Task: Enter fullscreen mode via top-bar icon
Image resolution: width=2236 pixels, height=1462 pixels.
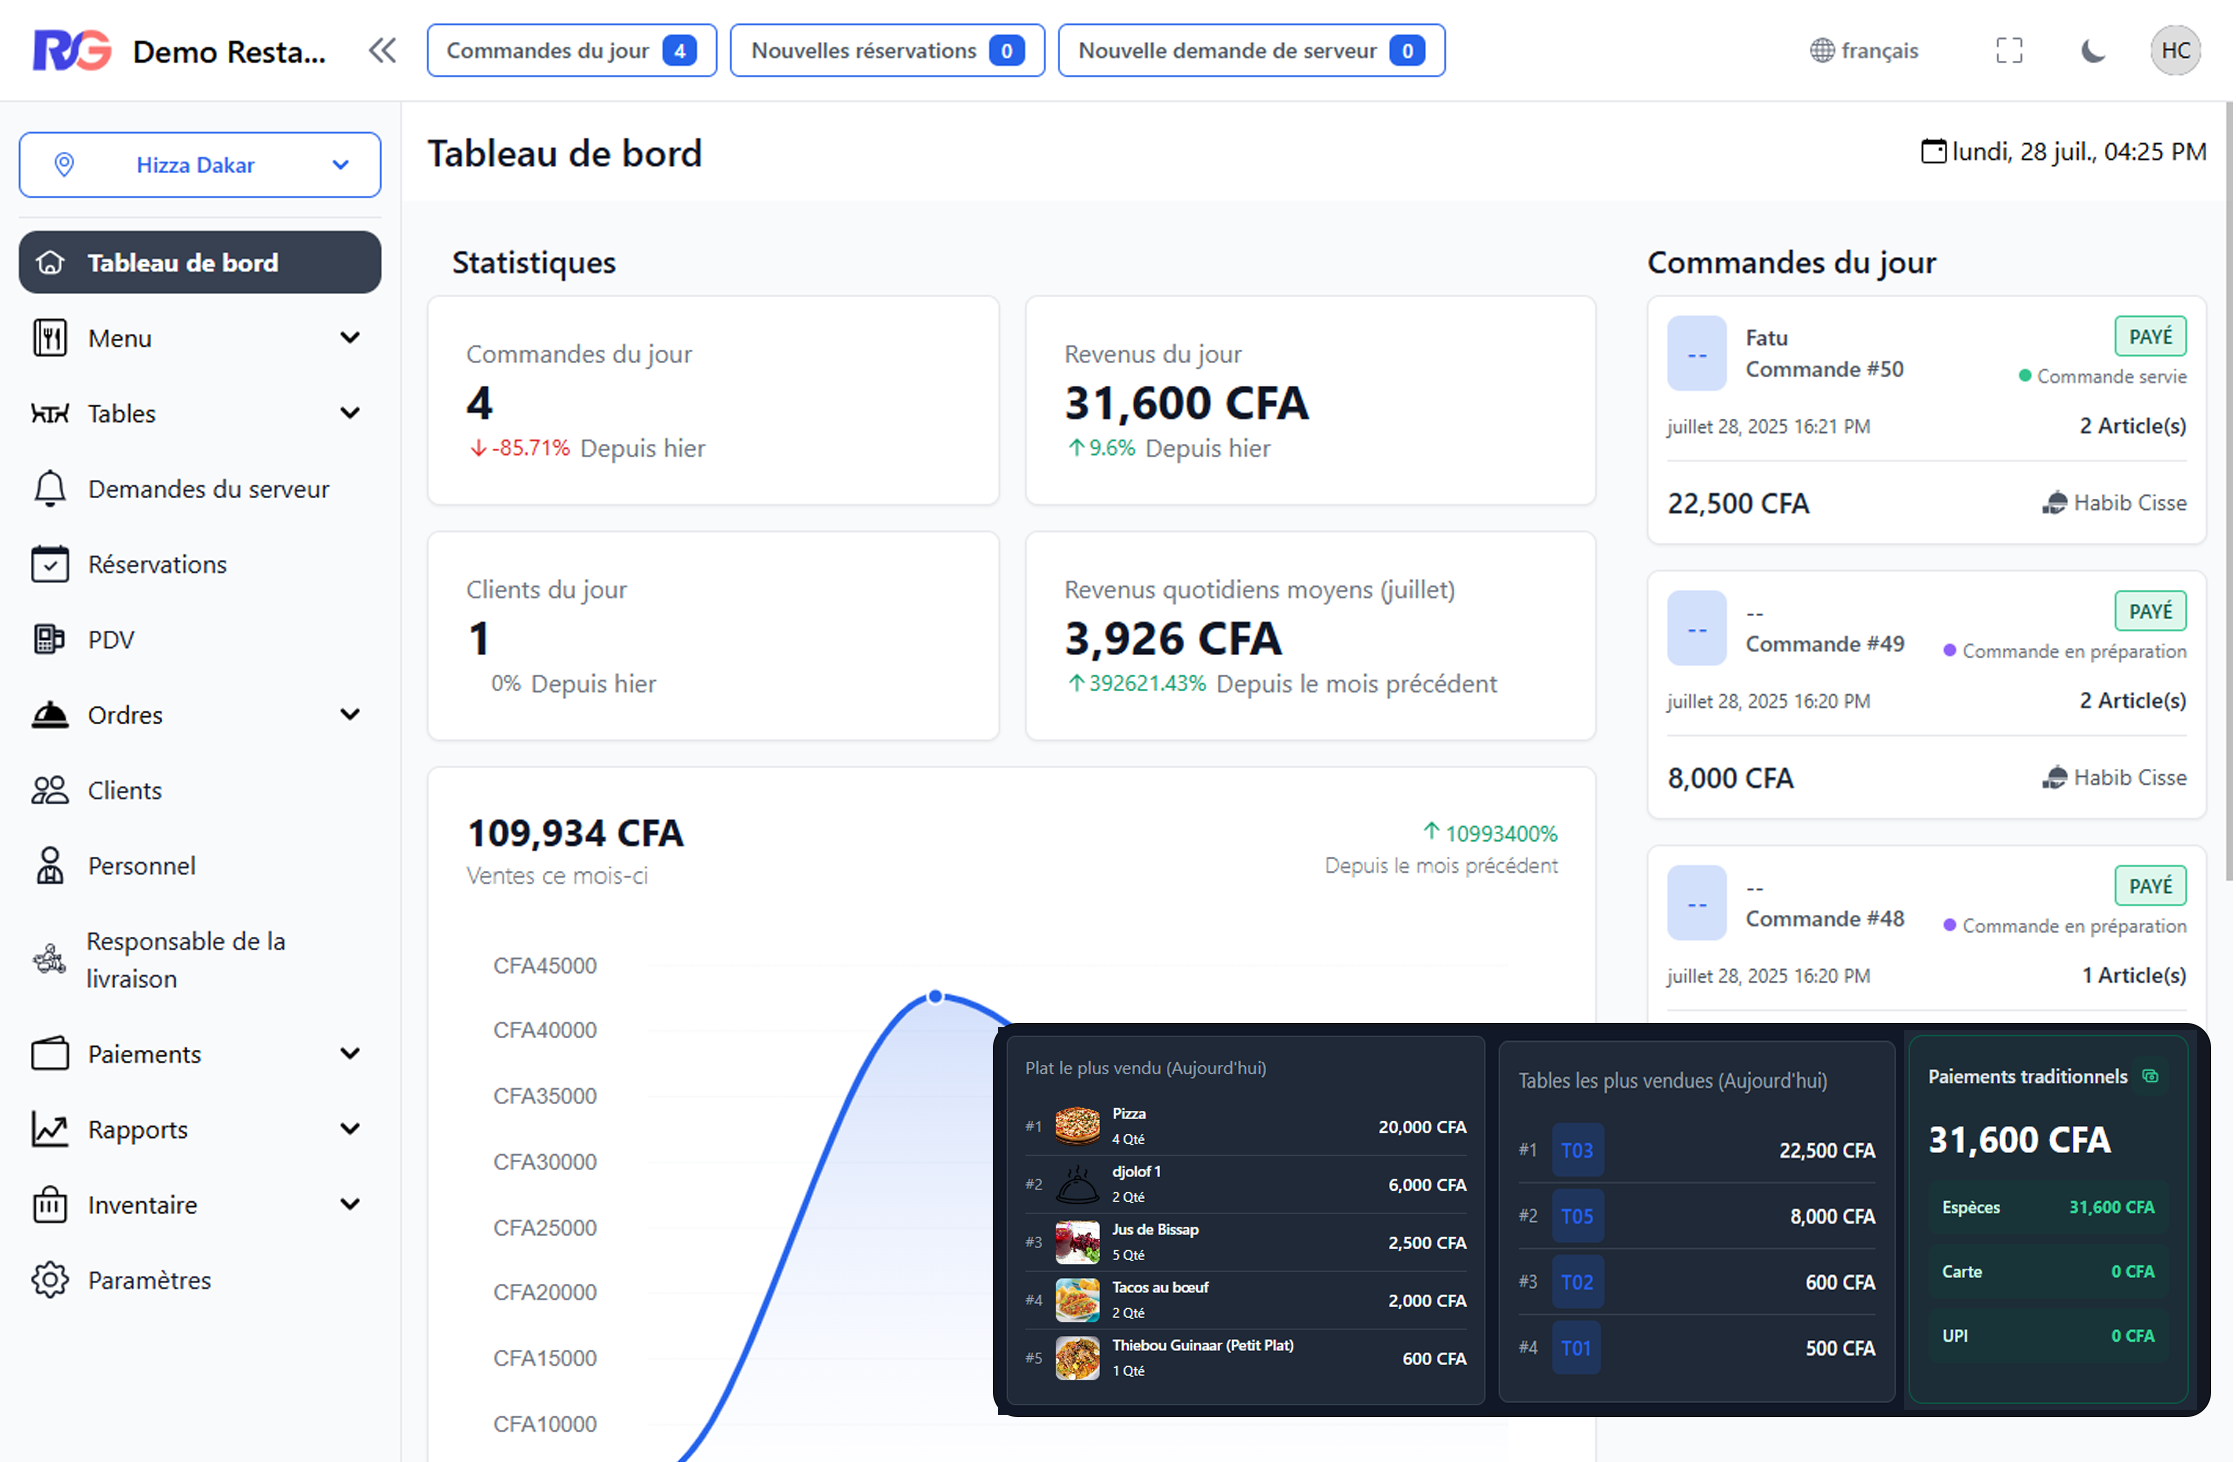Action: (x=2009, y=50)
